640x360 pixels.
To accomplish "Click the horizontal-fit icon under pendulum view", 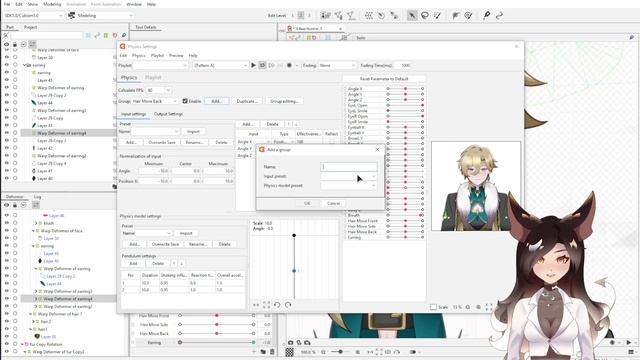I will tap(256, 305).
